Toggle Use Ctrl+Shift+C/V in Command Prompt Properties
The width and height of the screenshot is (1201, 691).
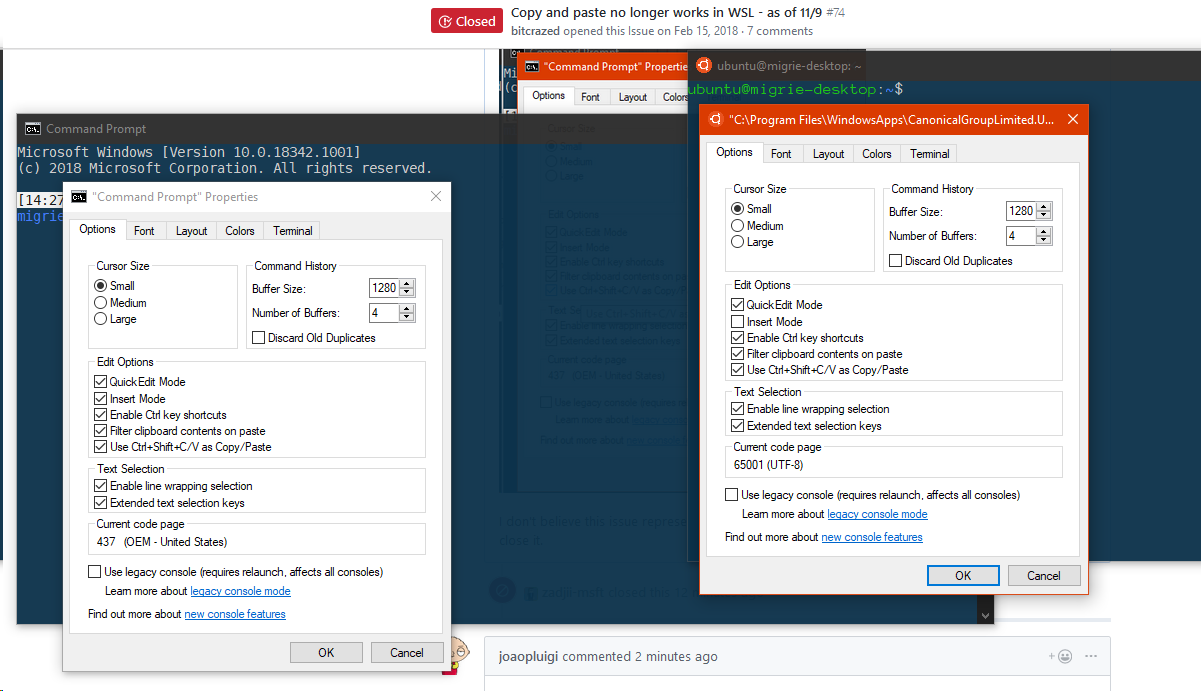click(x=101, y=447)
